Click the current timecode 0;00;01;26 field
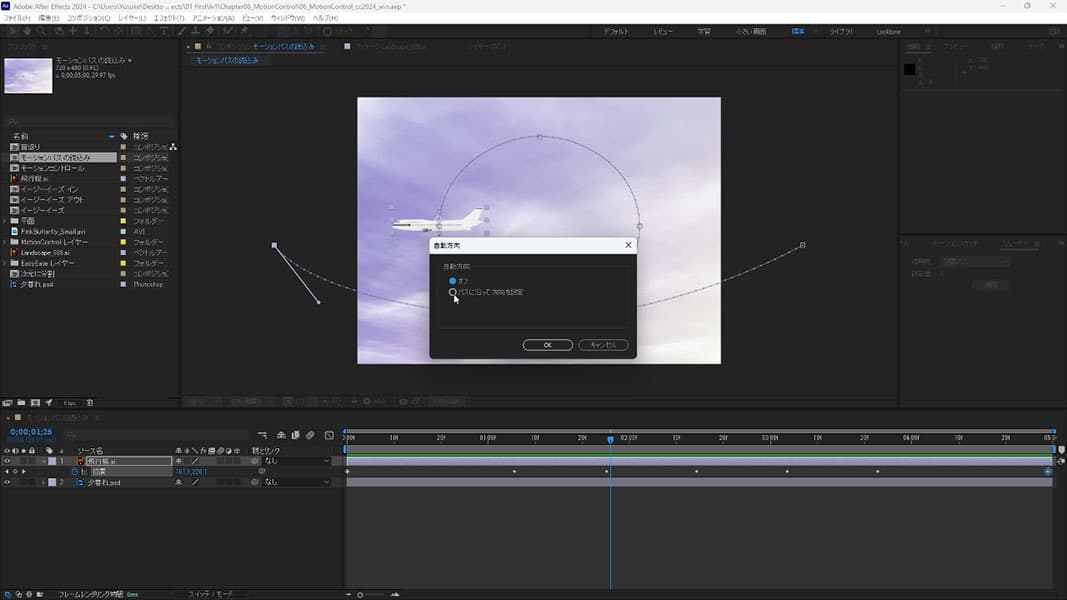This screenshot has width=1067, height=600. coord(30,432)
